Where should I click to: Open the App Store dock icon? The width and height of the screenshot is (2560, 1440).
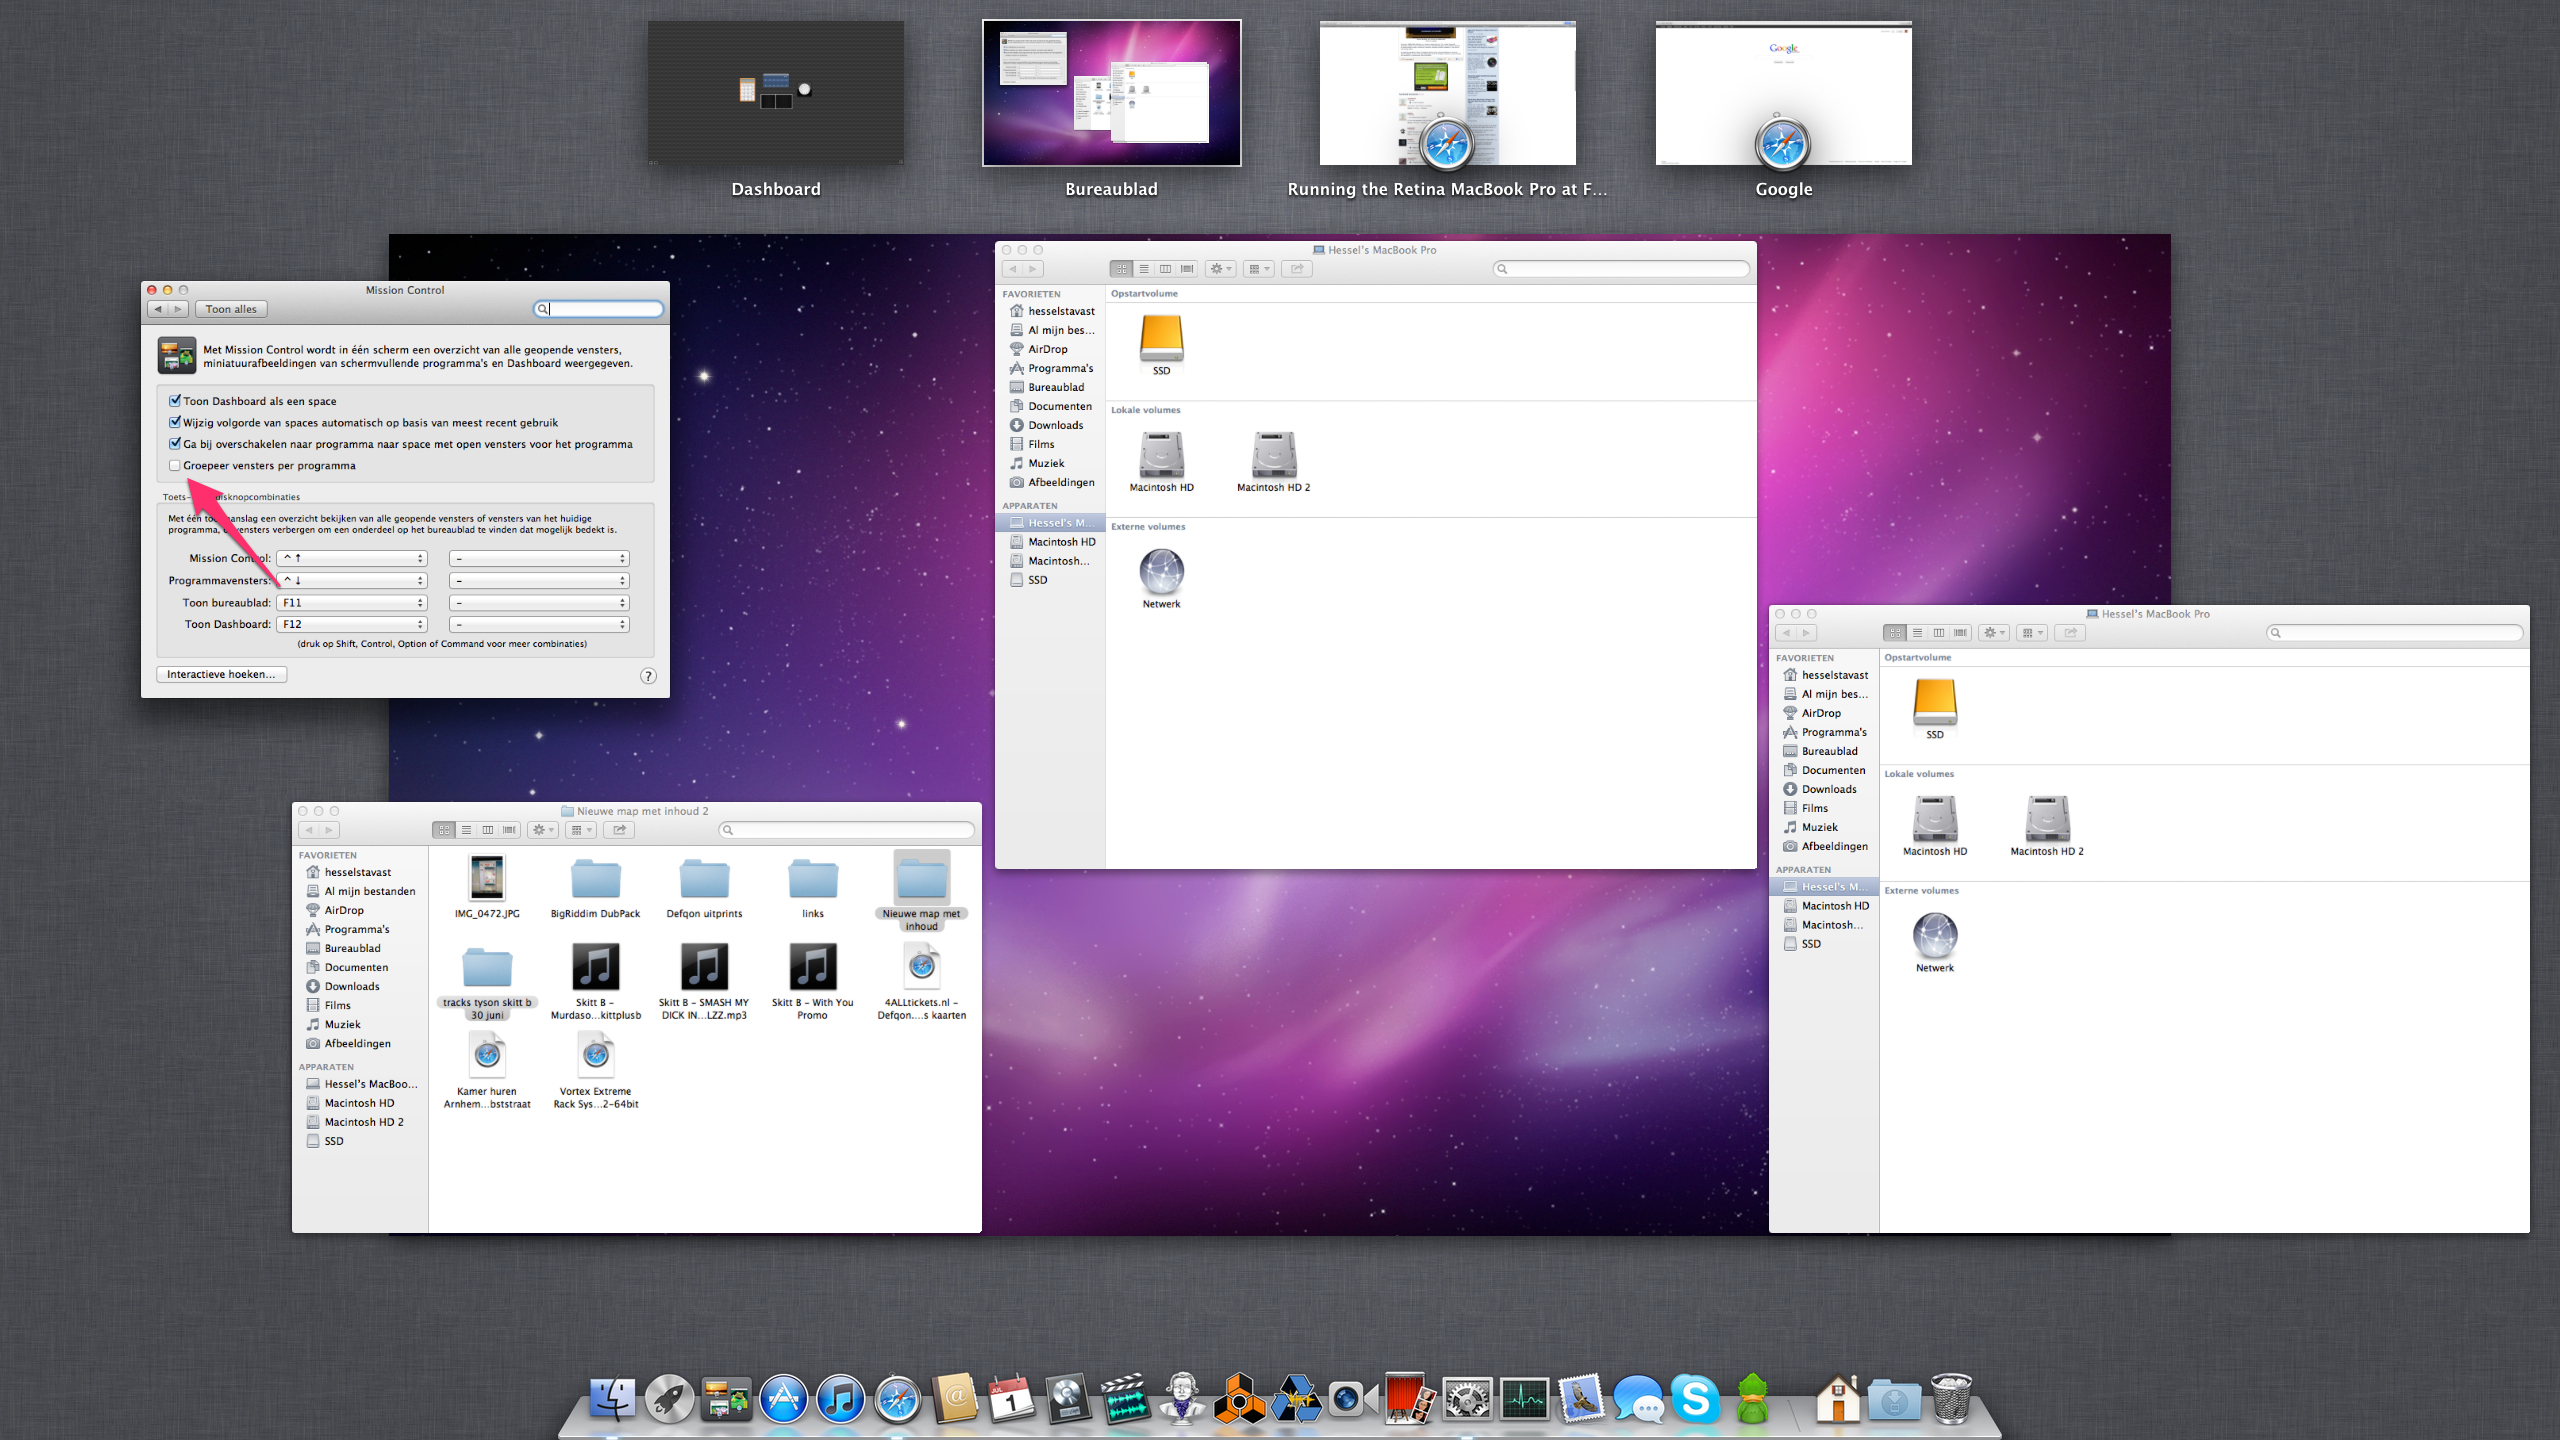tap(783, 1398)
